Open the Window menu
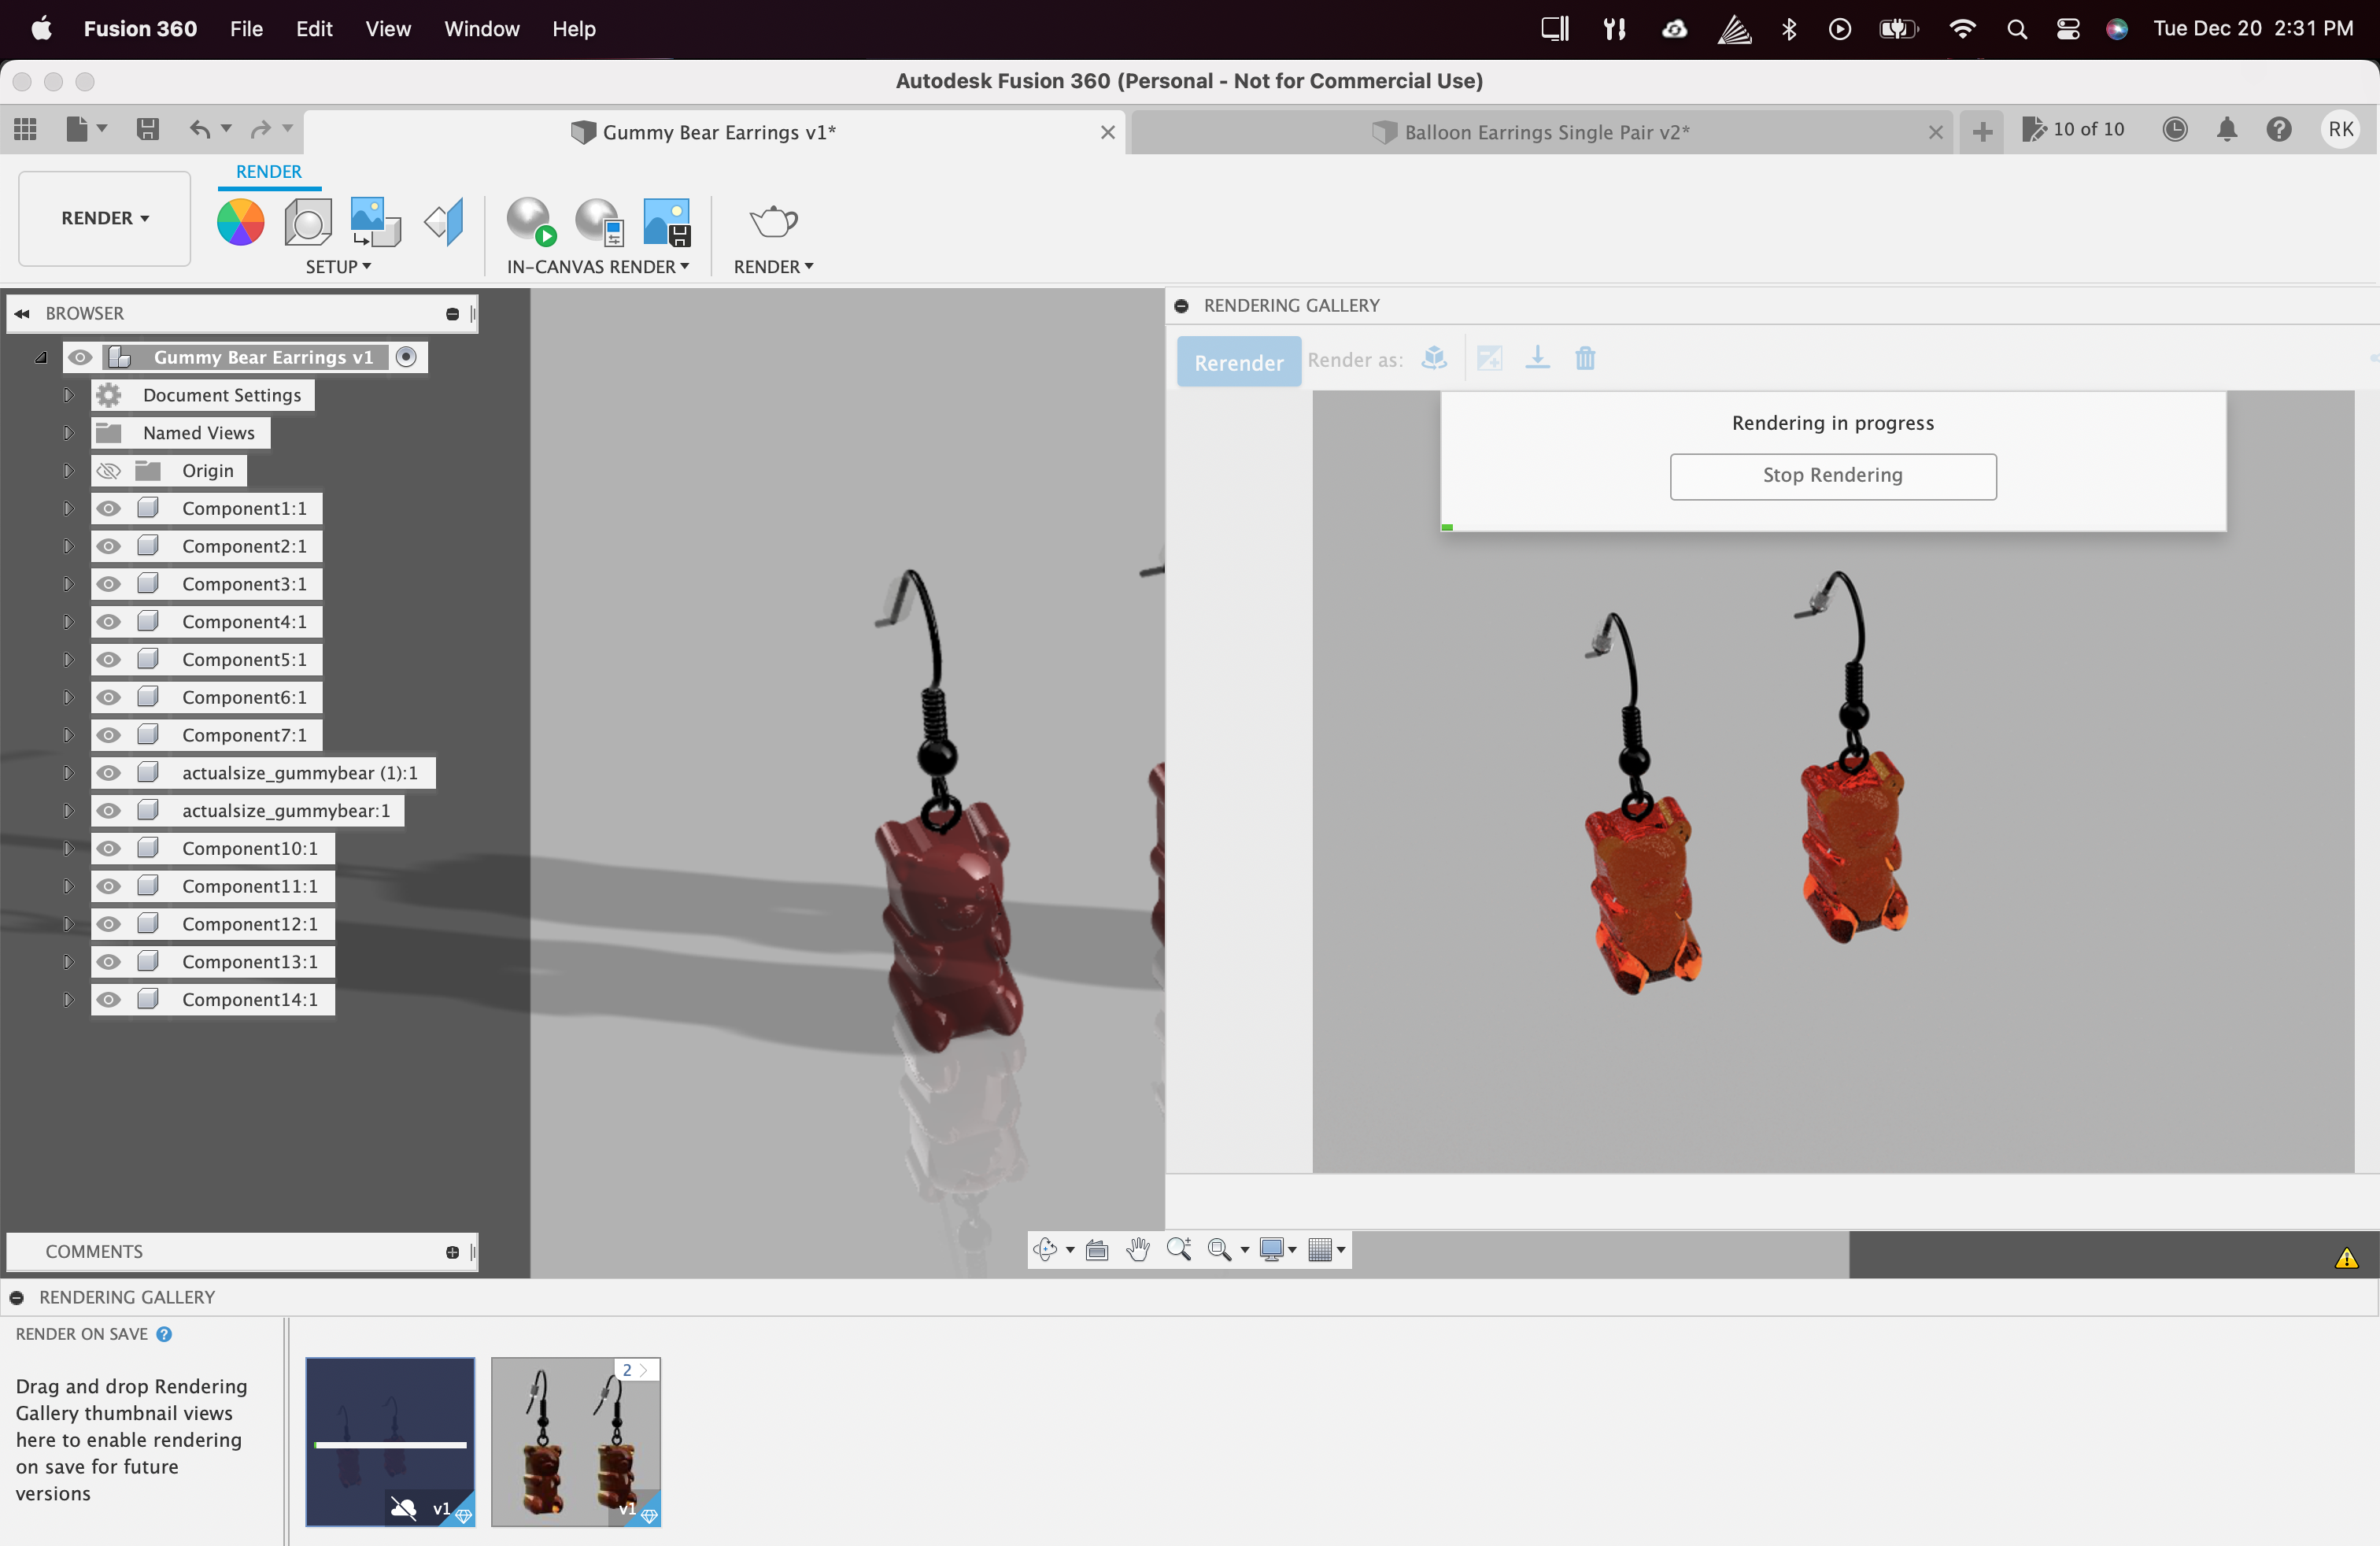 click(x=482, y=29)
